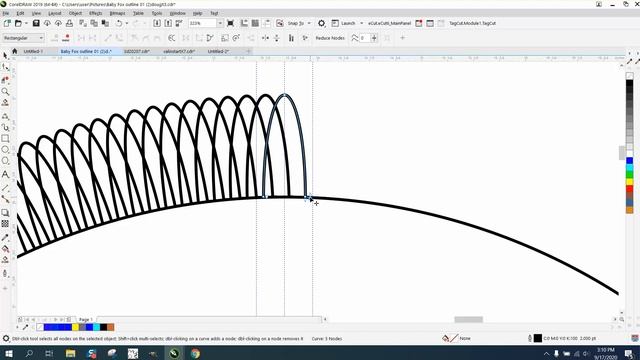Open the File menu
The height and width of the screenshot is (360, 640).
point(6,13)
